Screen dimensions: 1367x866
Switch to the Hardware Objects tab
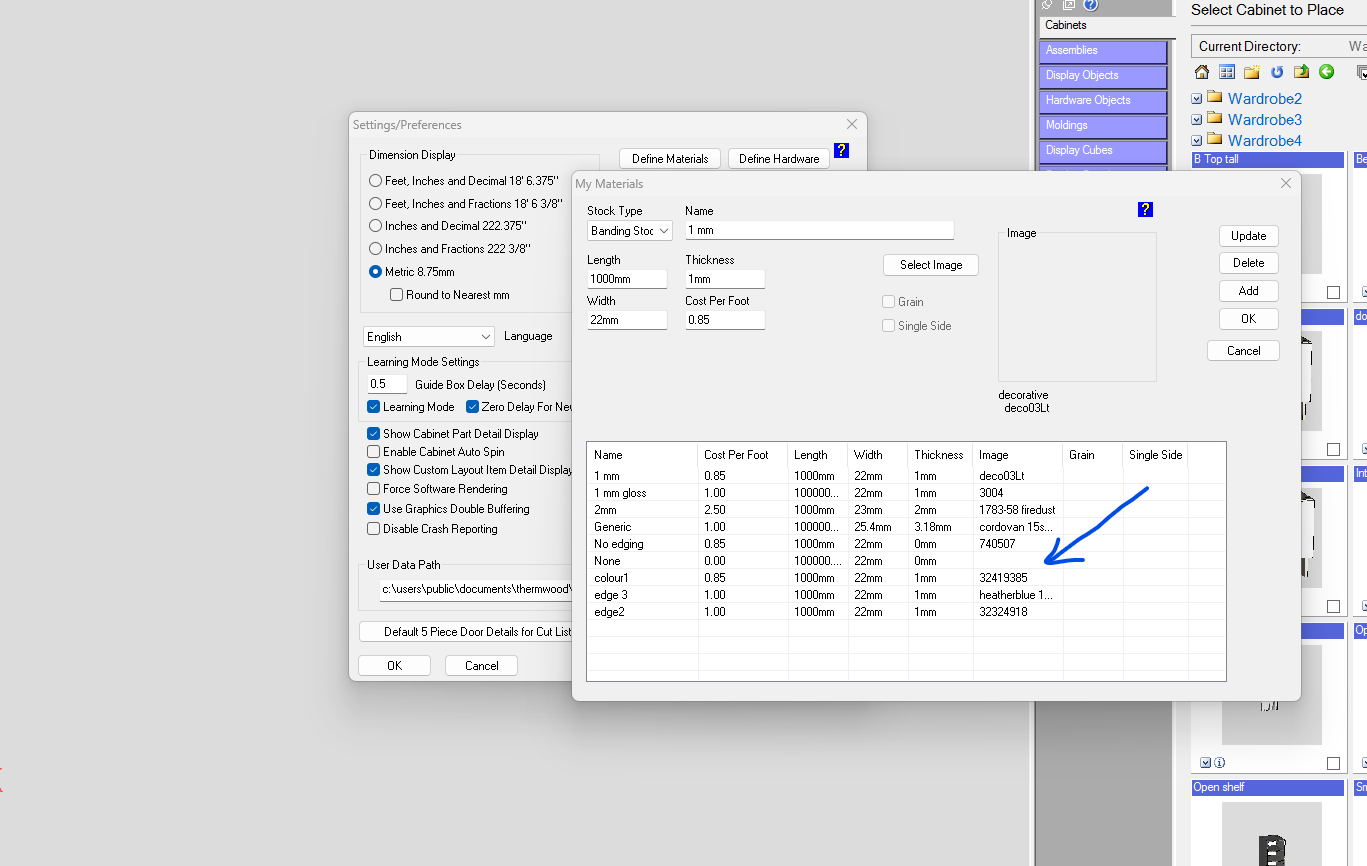click(x=1103, y=101)
